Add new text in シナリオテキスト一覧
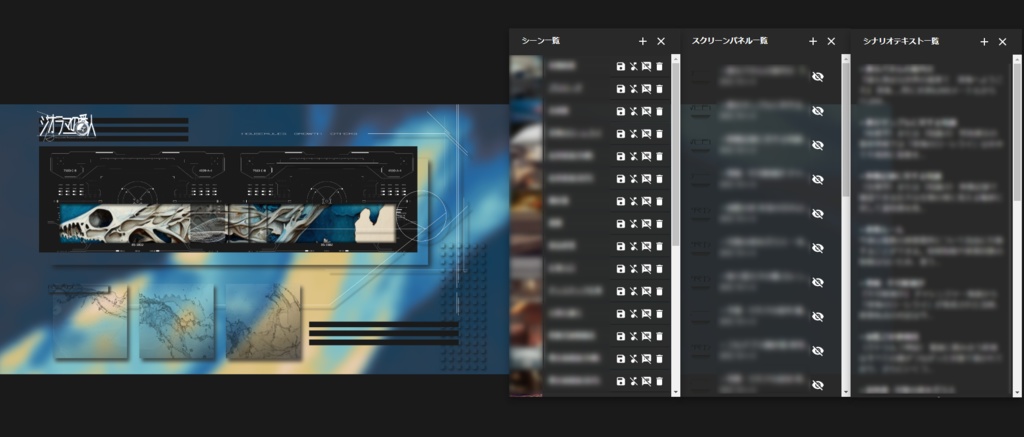 click(x=984, y=42)
